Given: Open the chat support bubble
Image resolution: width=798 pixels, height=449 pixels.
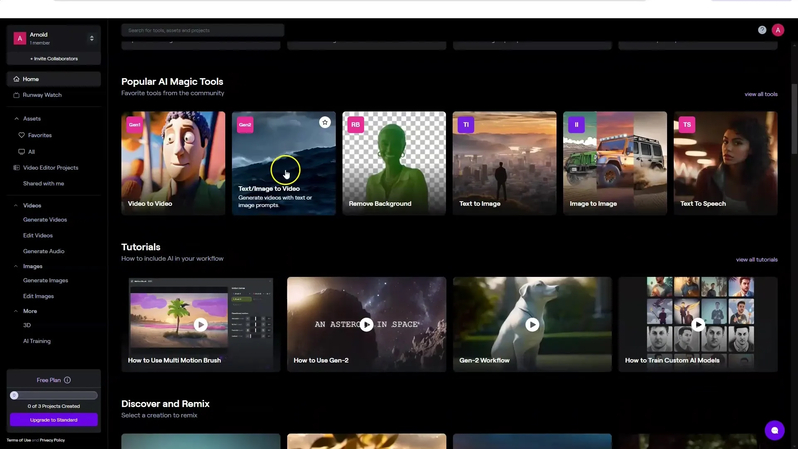Looking at the screenshot, I should pos(774,430).
